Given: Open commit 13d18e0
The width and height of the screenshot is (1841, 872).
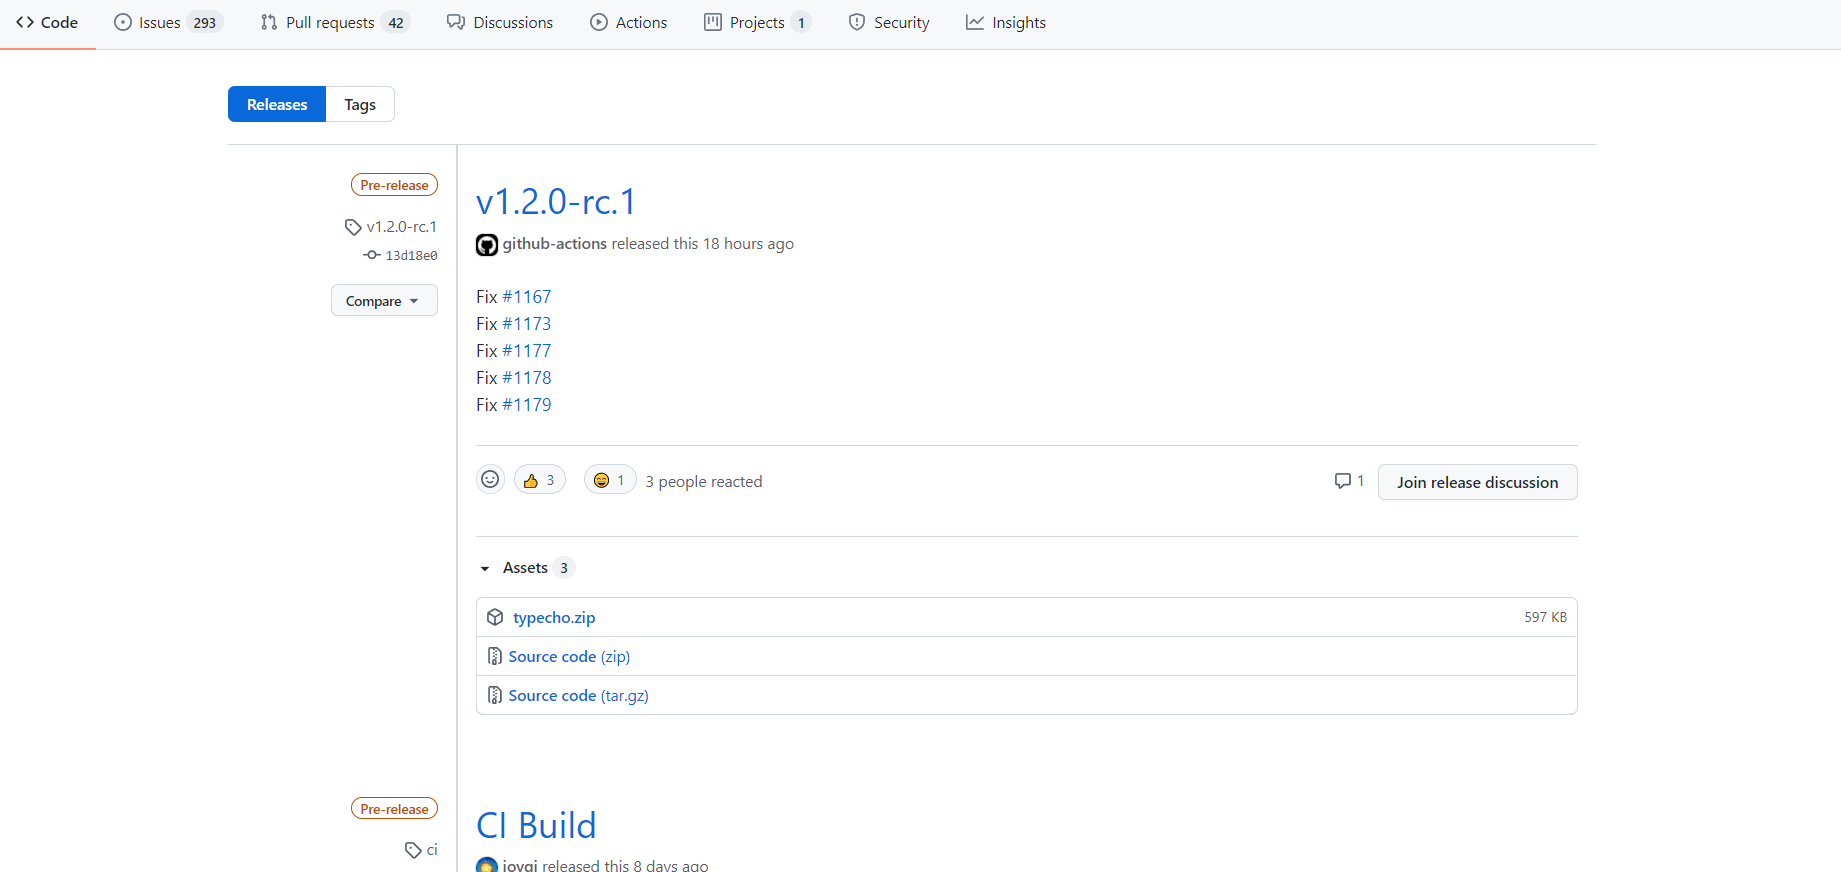Looking at the screenshot, I should [410, 256].
